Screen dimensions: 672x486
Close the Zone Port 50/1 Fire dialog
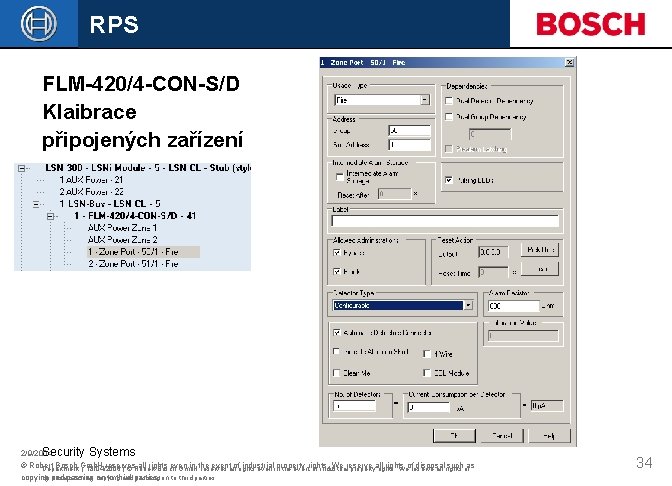tap(569, 63)
